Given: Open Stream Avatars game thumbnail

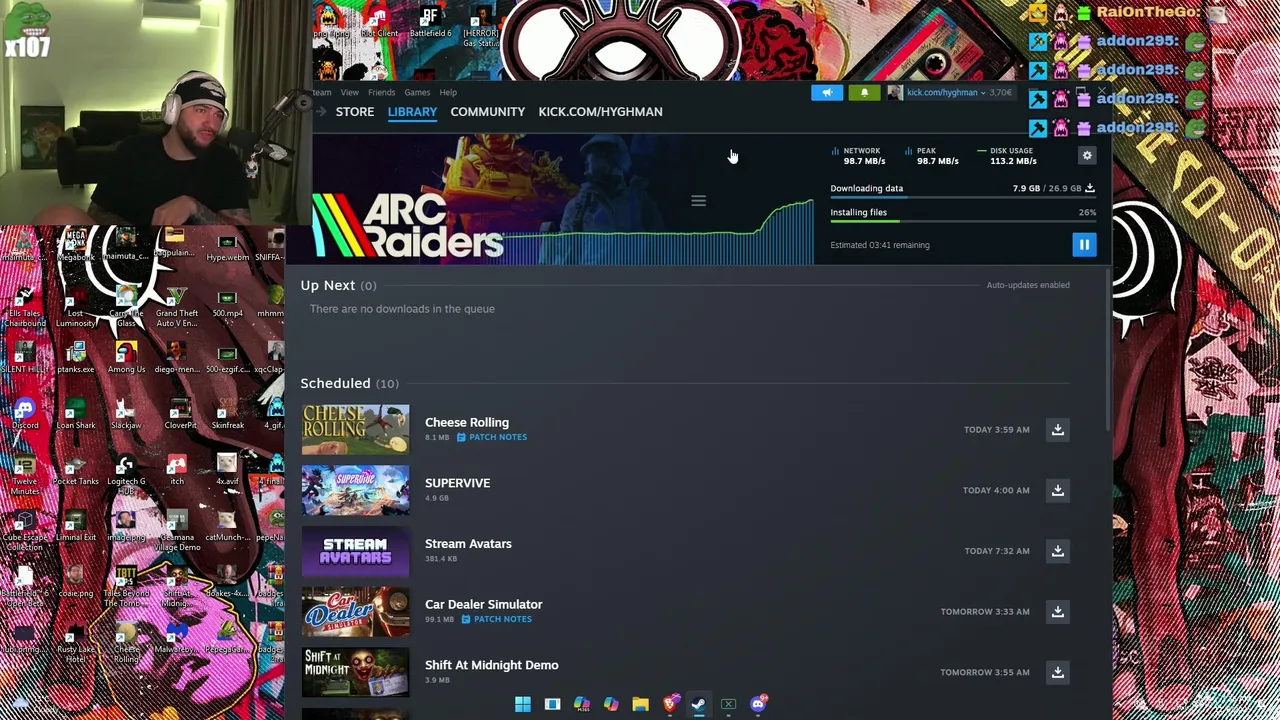Looking at the screenshot, I should point(355,551).
